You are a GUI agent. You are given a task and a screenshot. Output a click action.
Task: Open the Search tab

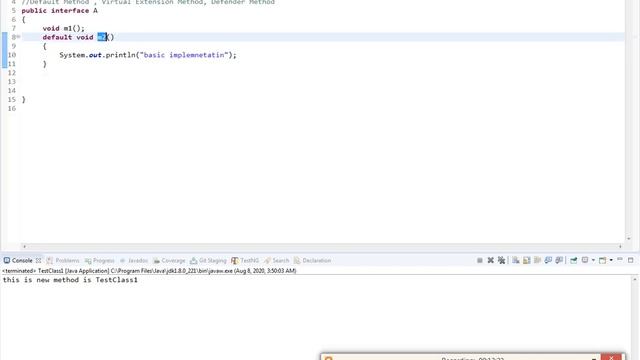tap(276, 260)
